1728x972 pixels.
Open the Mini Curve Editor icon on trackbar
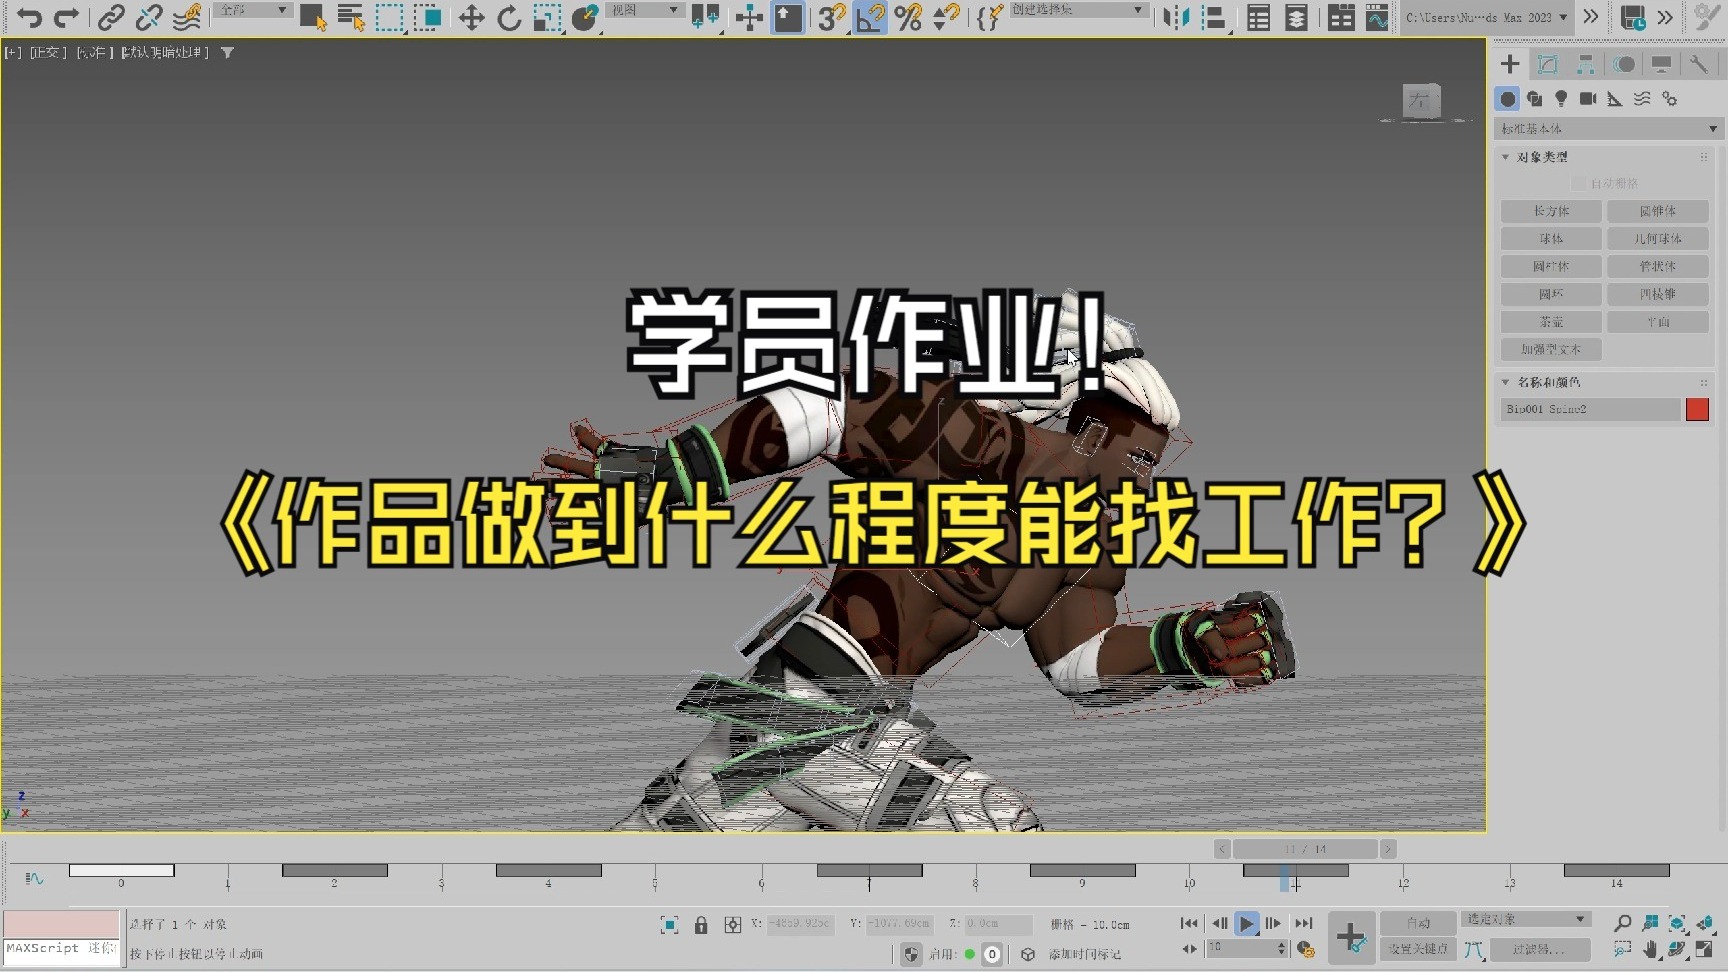pyautogui.click(x=35, y=878)
